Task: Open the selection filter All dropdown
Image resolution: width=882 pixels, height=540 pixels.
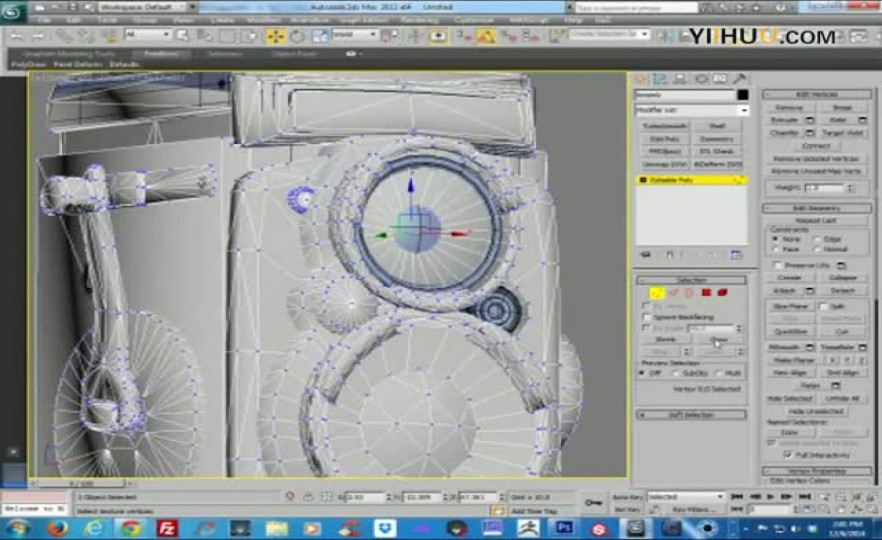Action: (147, 35)
